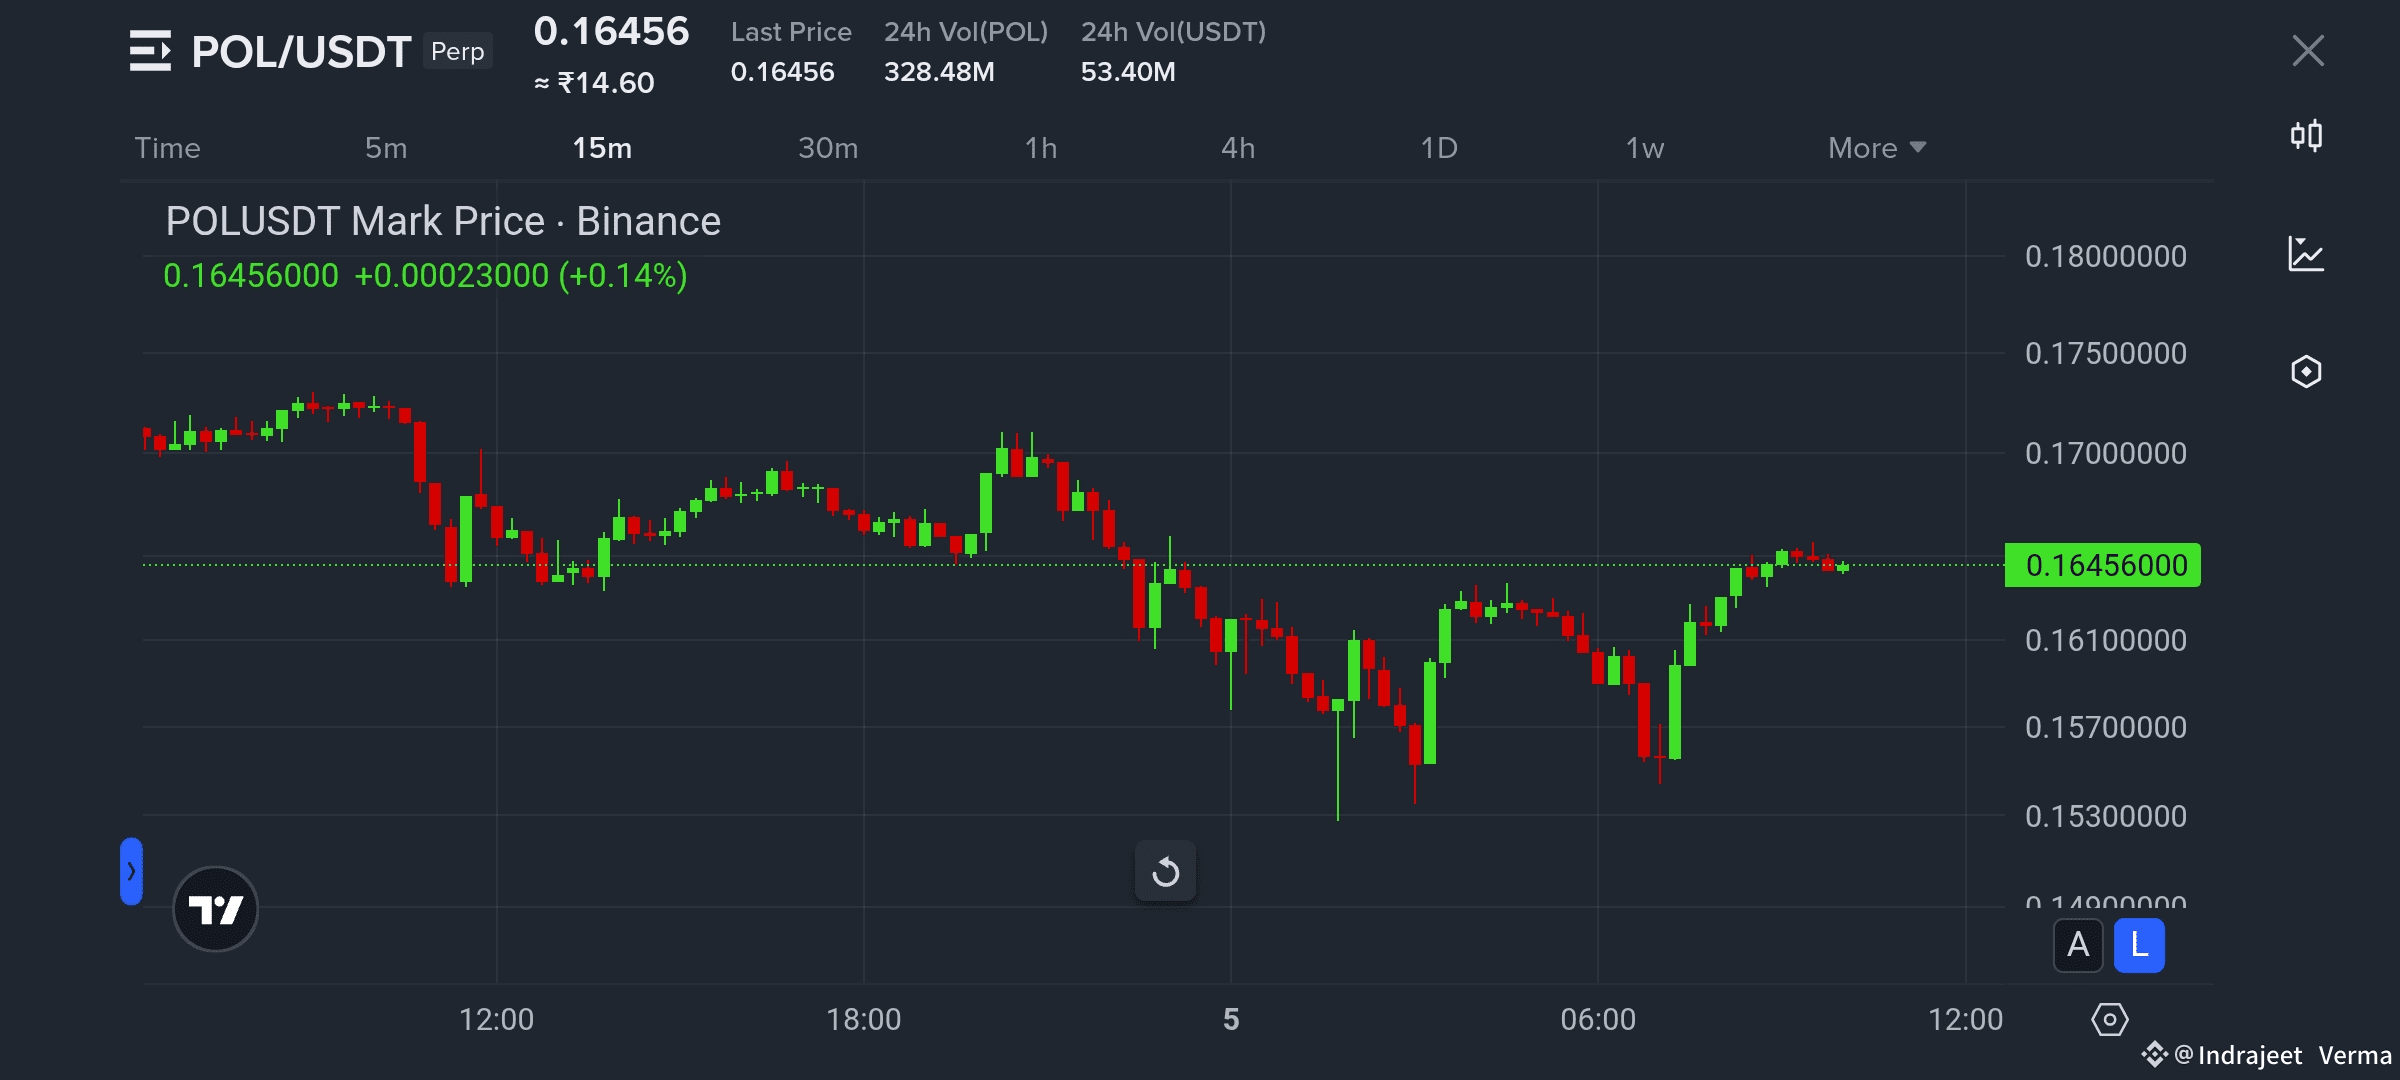This screenshot has width=2400, height=1080.
Task: Expand the More timeframes dropdown
Action: [x=1876, y=148]
